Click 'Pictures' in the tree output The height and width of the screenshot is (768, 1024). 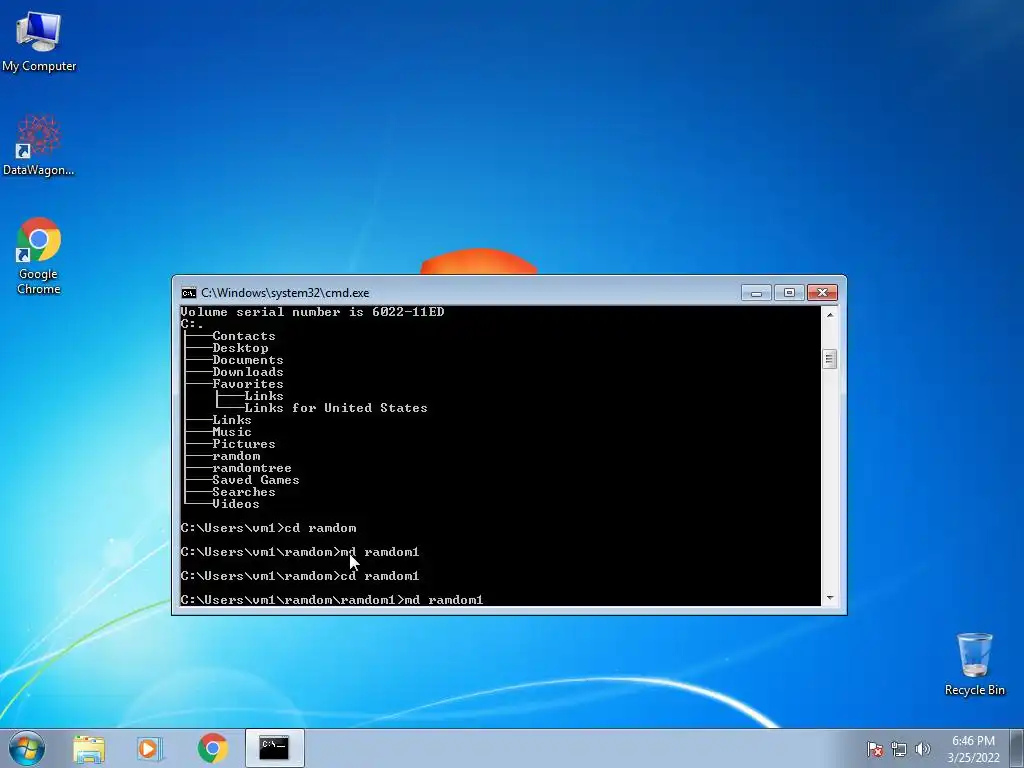[244, 444]
